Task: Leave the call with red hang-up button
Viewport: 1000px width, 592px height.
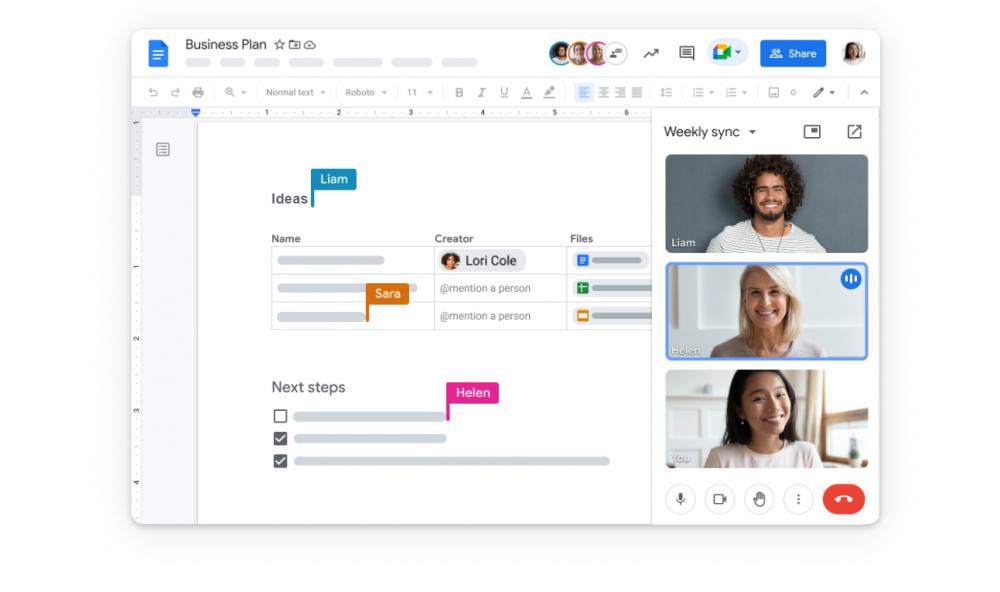Action: 844,499
